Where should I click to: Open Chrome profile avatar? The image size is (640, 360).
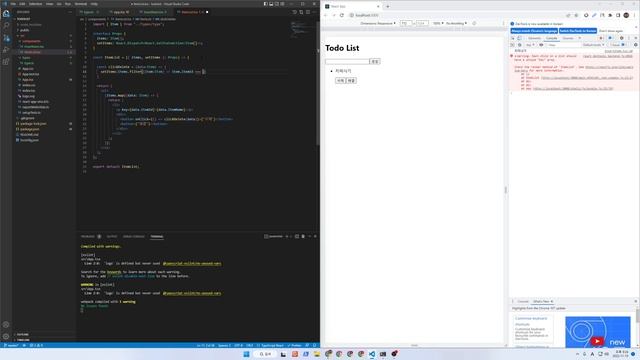click(626, 15)
